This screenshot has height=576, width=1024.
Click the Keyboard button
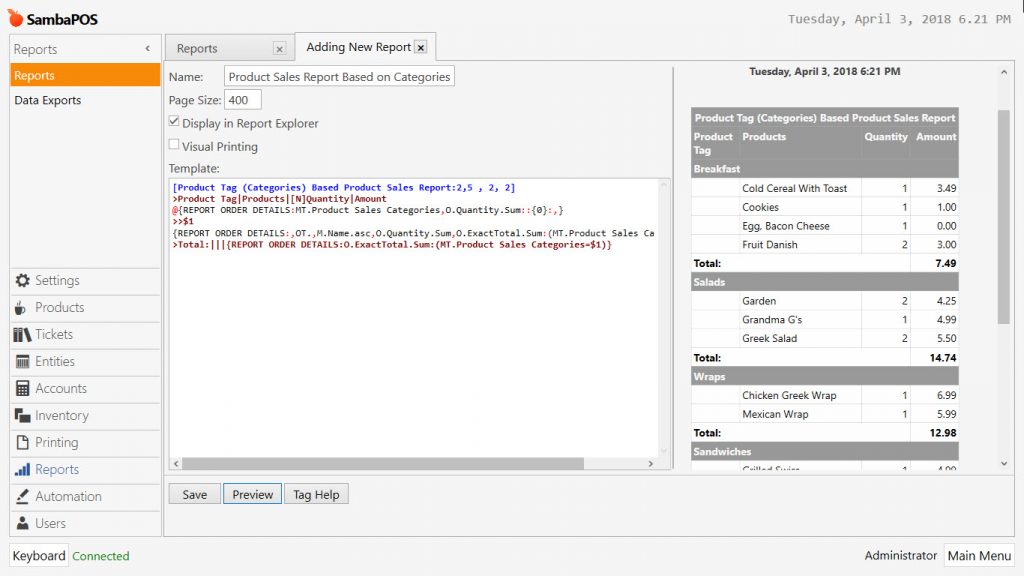tap(39, 556)
